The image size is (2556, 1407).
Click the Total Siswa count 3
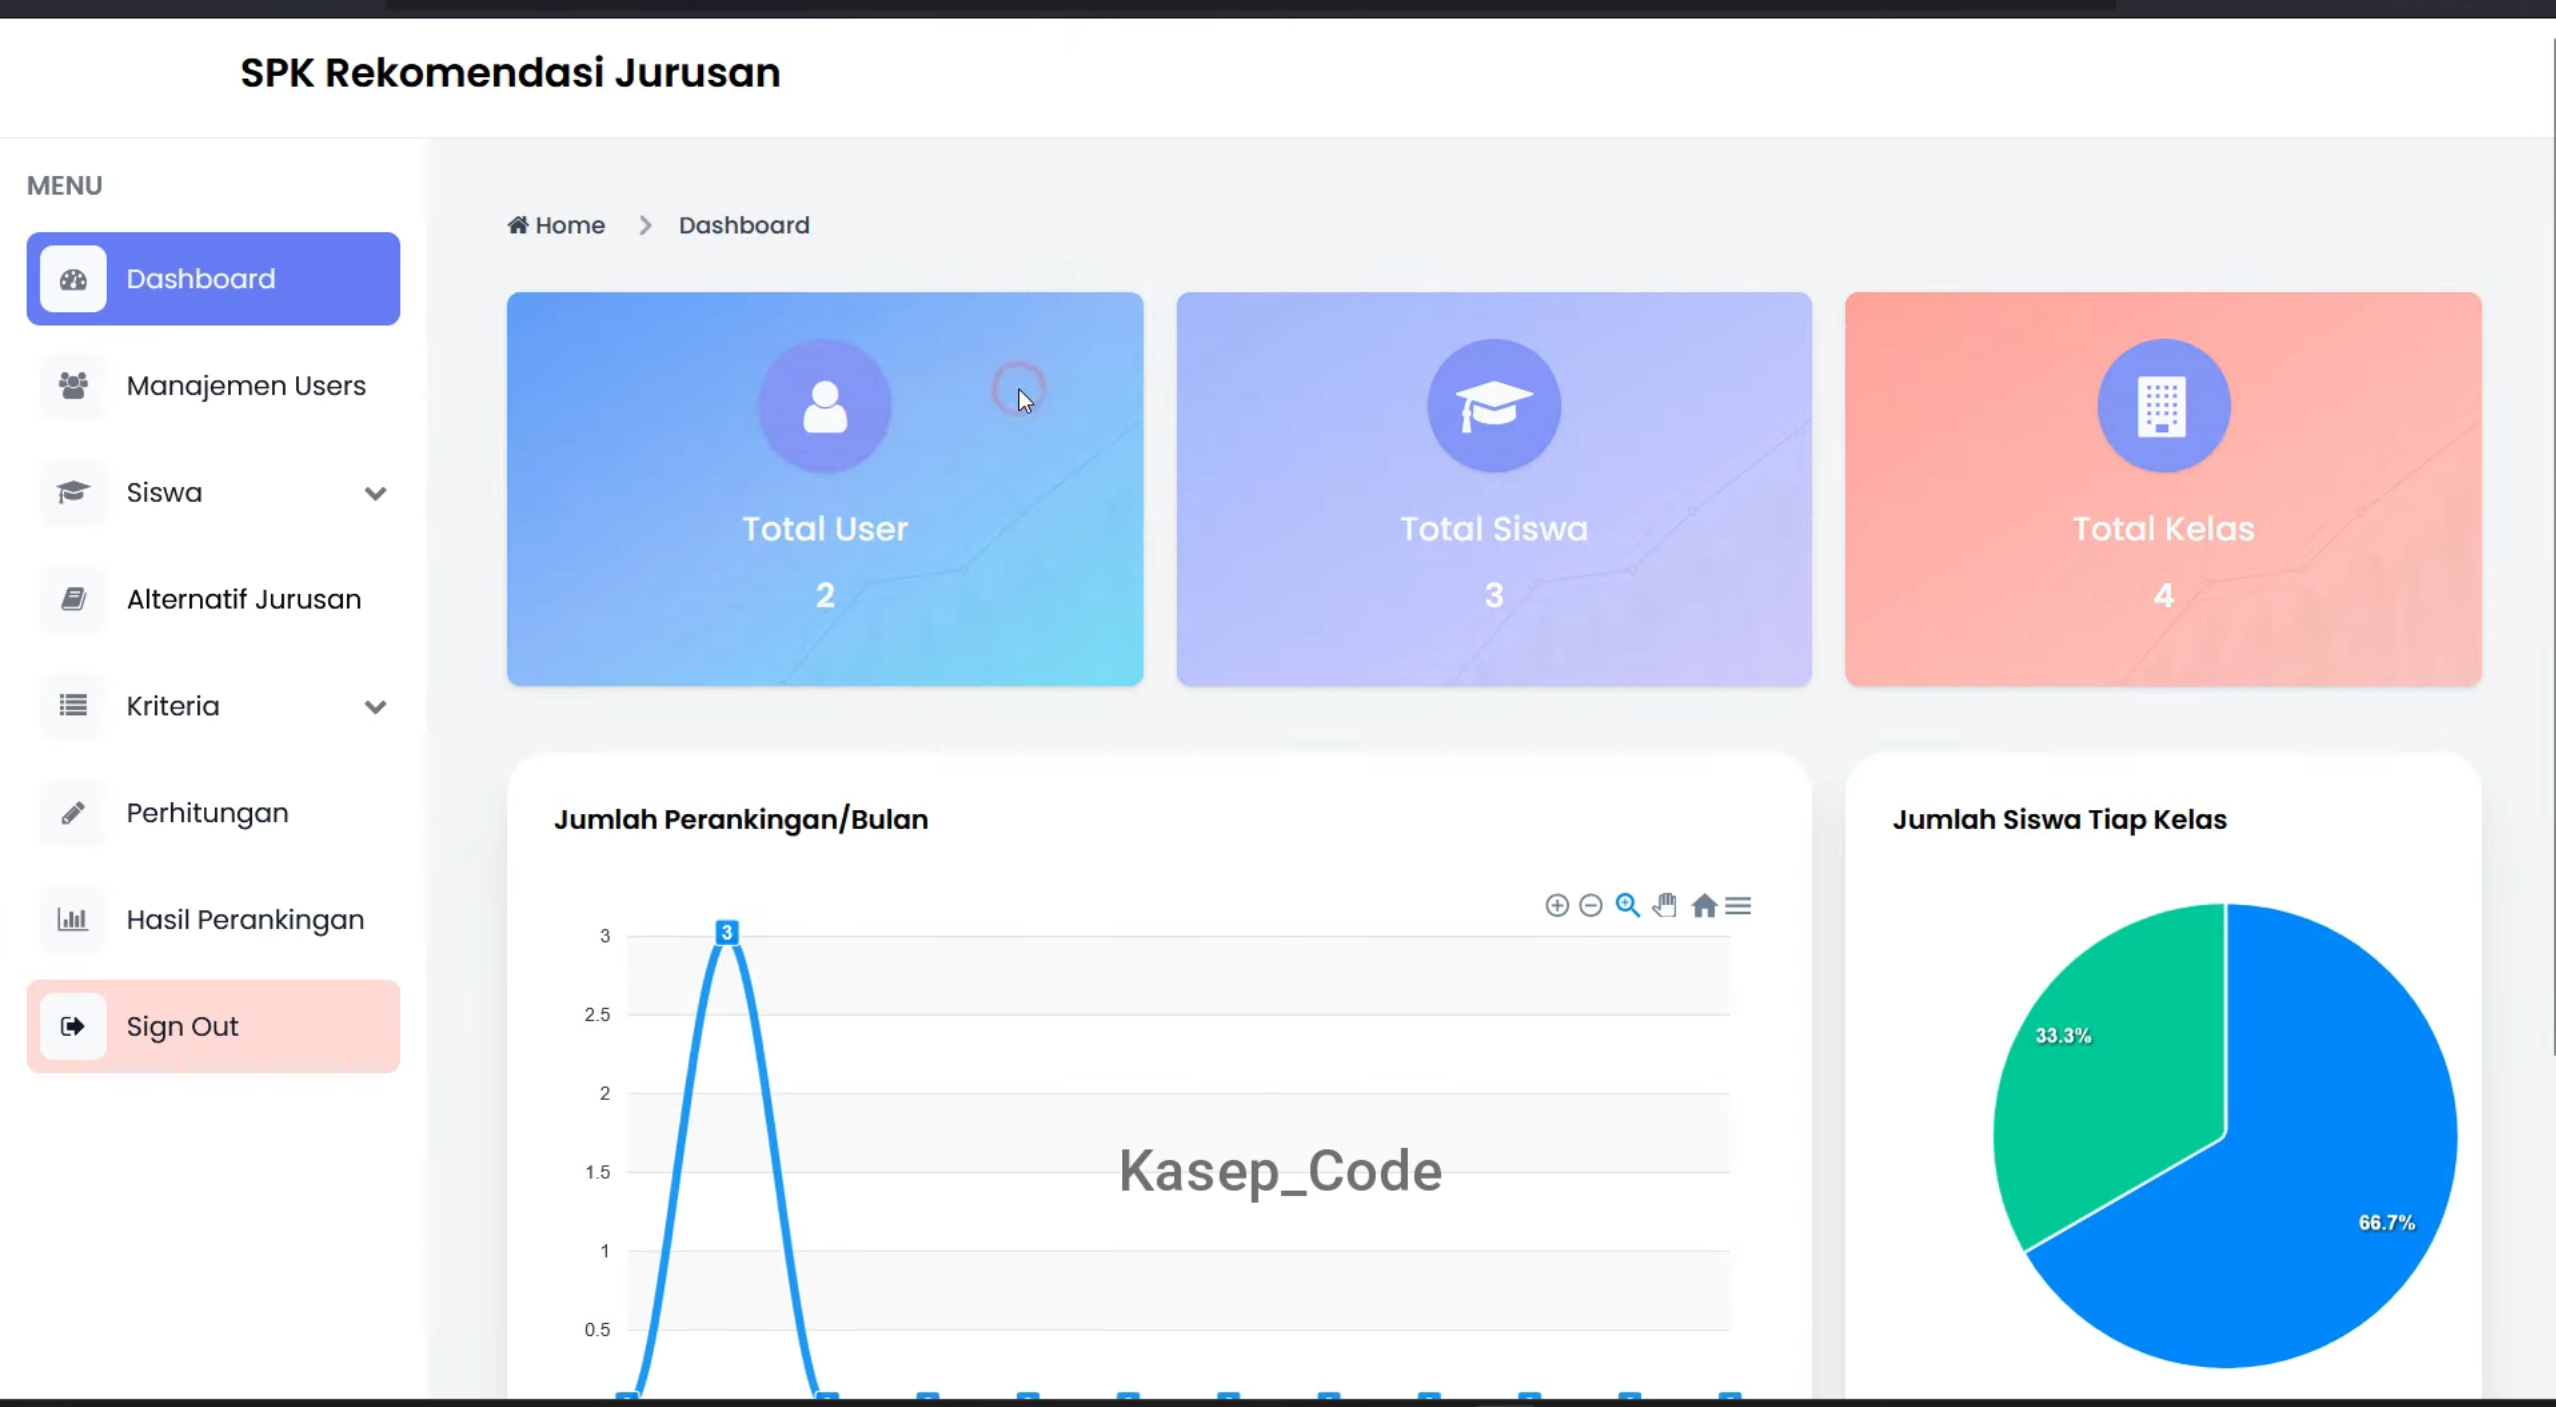pos(1494,596)
